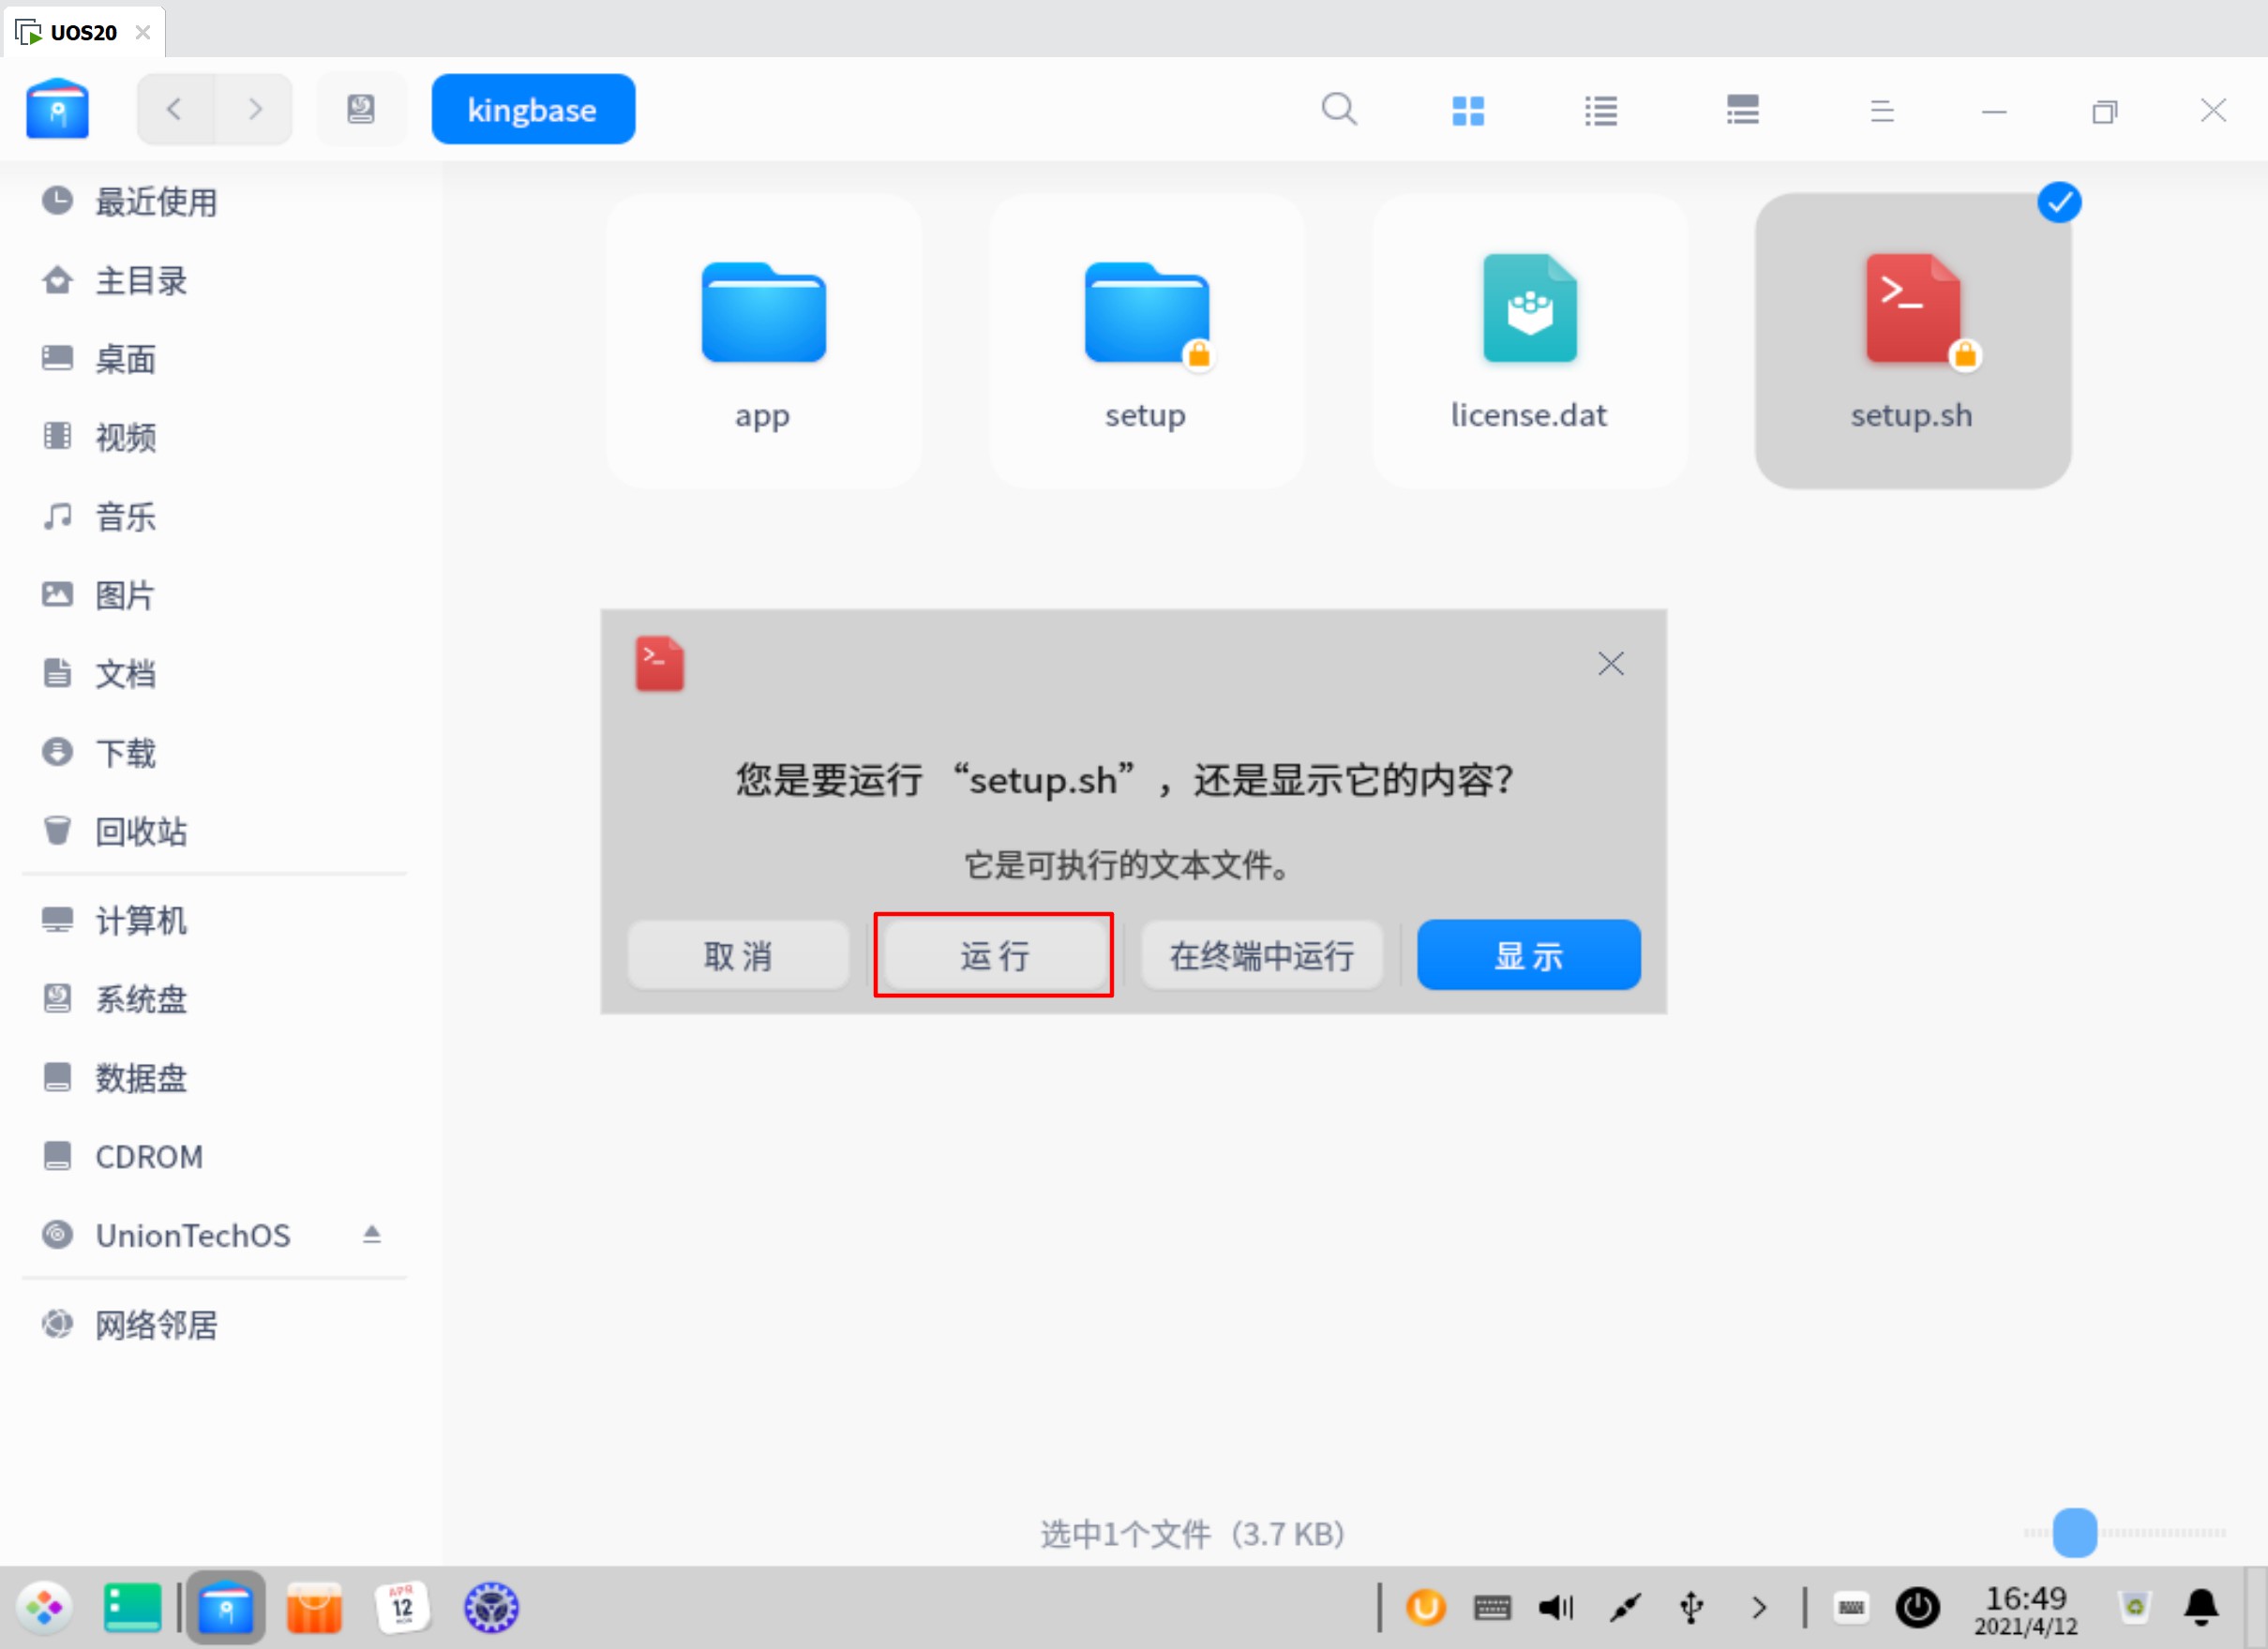Uncheck the setup.sh selection checkmark
Screen dimensions: 2268x1649
coord(2058,203)
